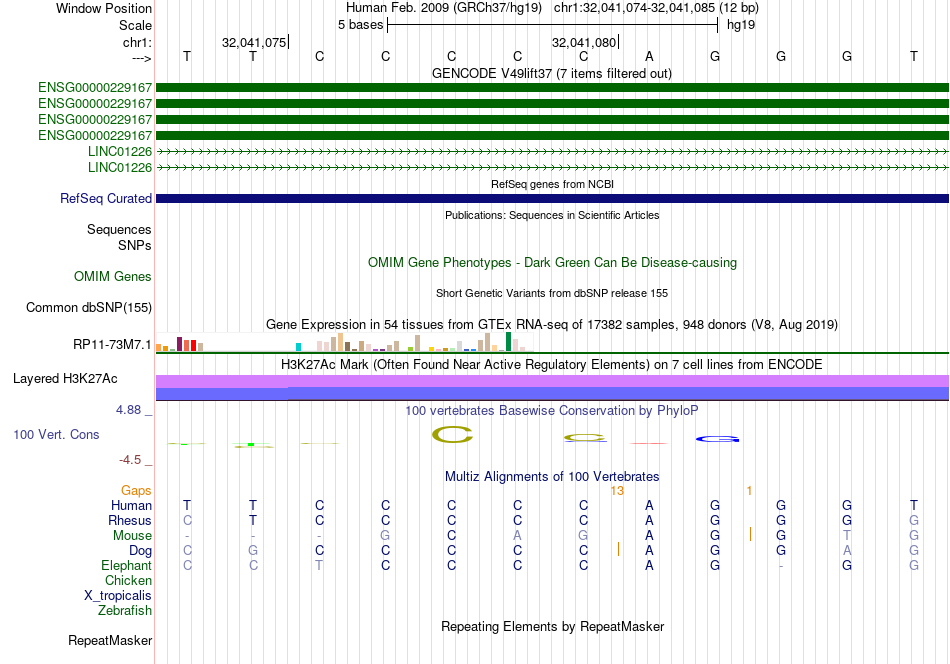The height and width of the screenshot is (664, 950).
Task: Open 100 vertebrates Basewise Conservation by PhyloP
Action: [x=552, y=410]
